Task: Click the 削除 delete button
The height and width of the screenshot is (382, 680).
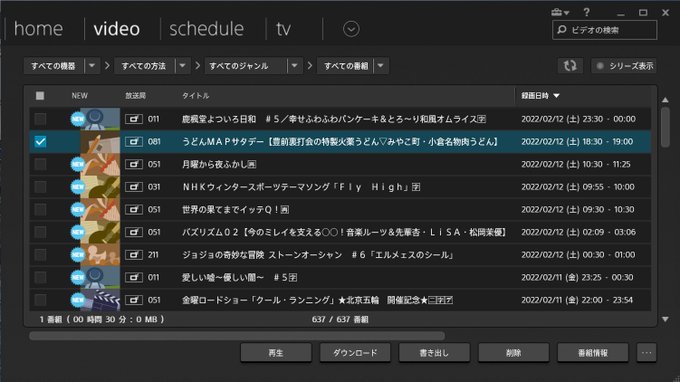Action: (513, 353)
